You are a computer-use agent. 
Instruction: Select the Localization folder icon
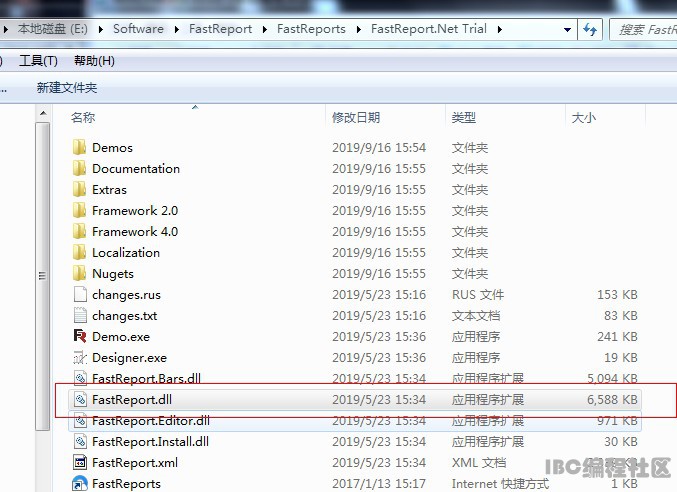click(79, 253)
